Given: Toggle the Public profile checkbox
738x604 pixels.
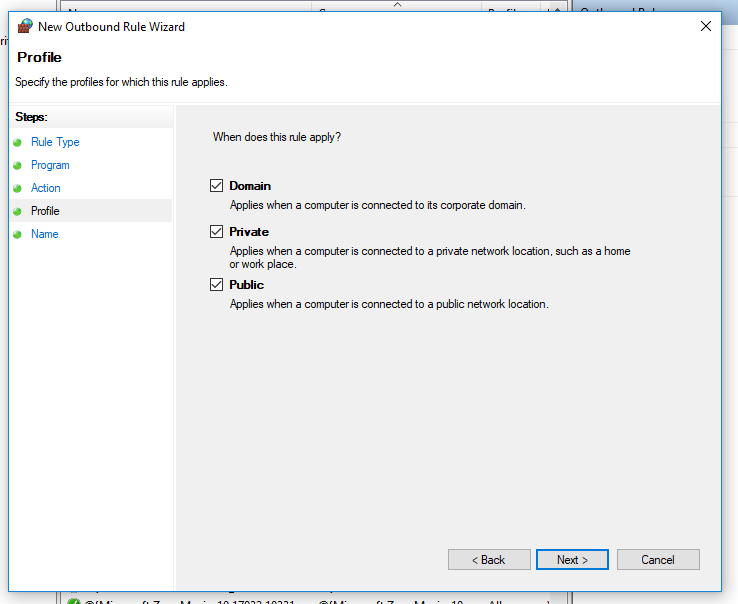Looking at the screenshot, I should coord(216,285).
